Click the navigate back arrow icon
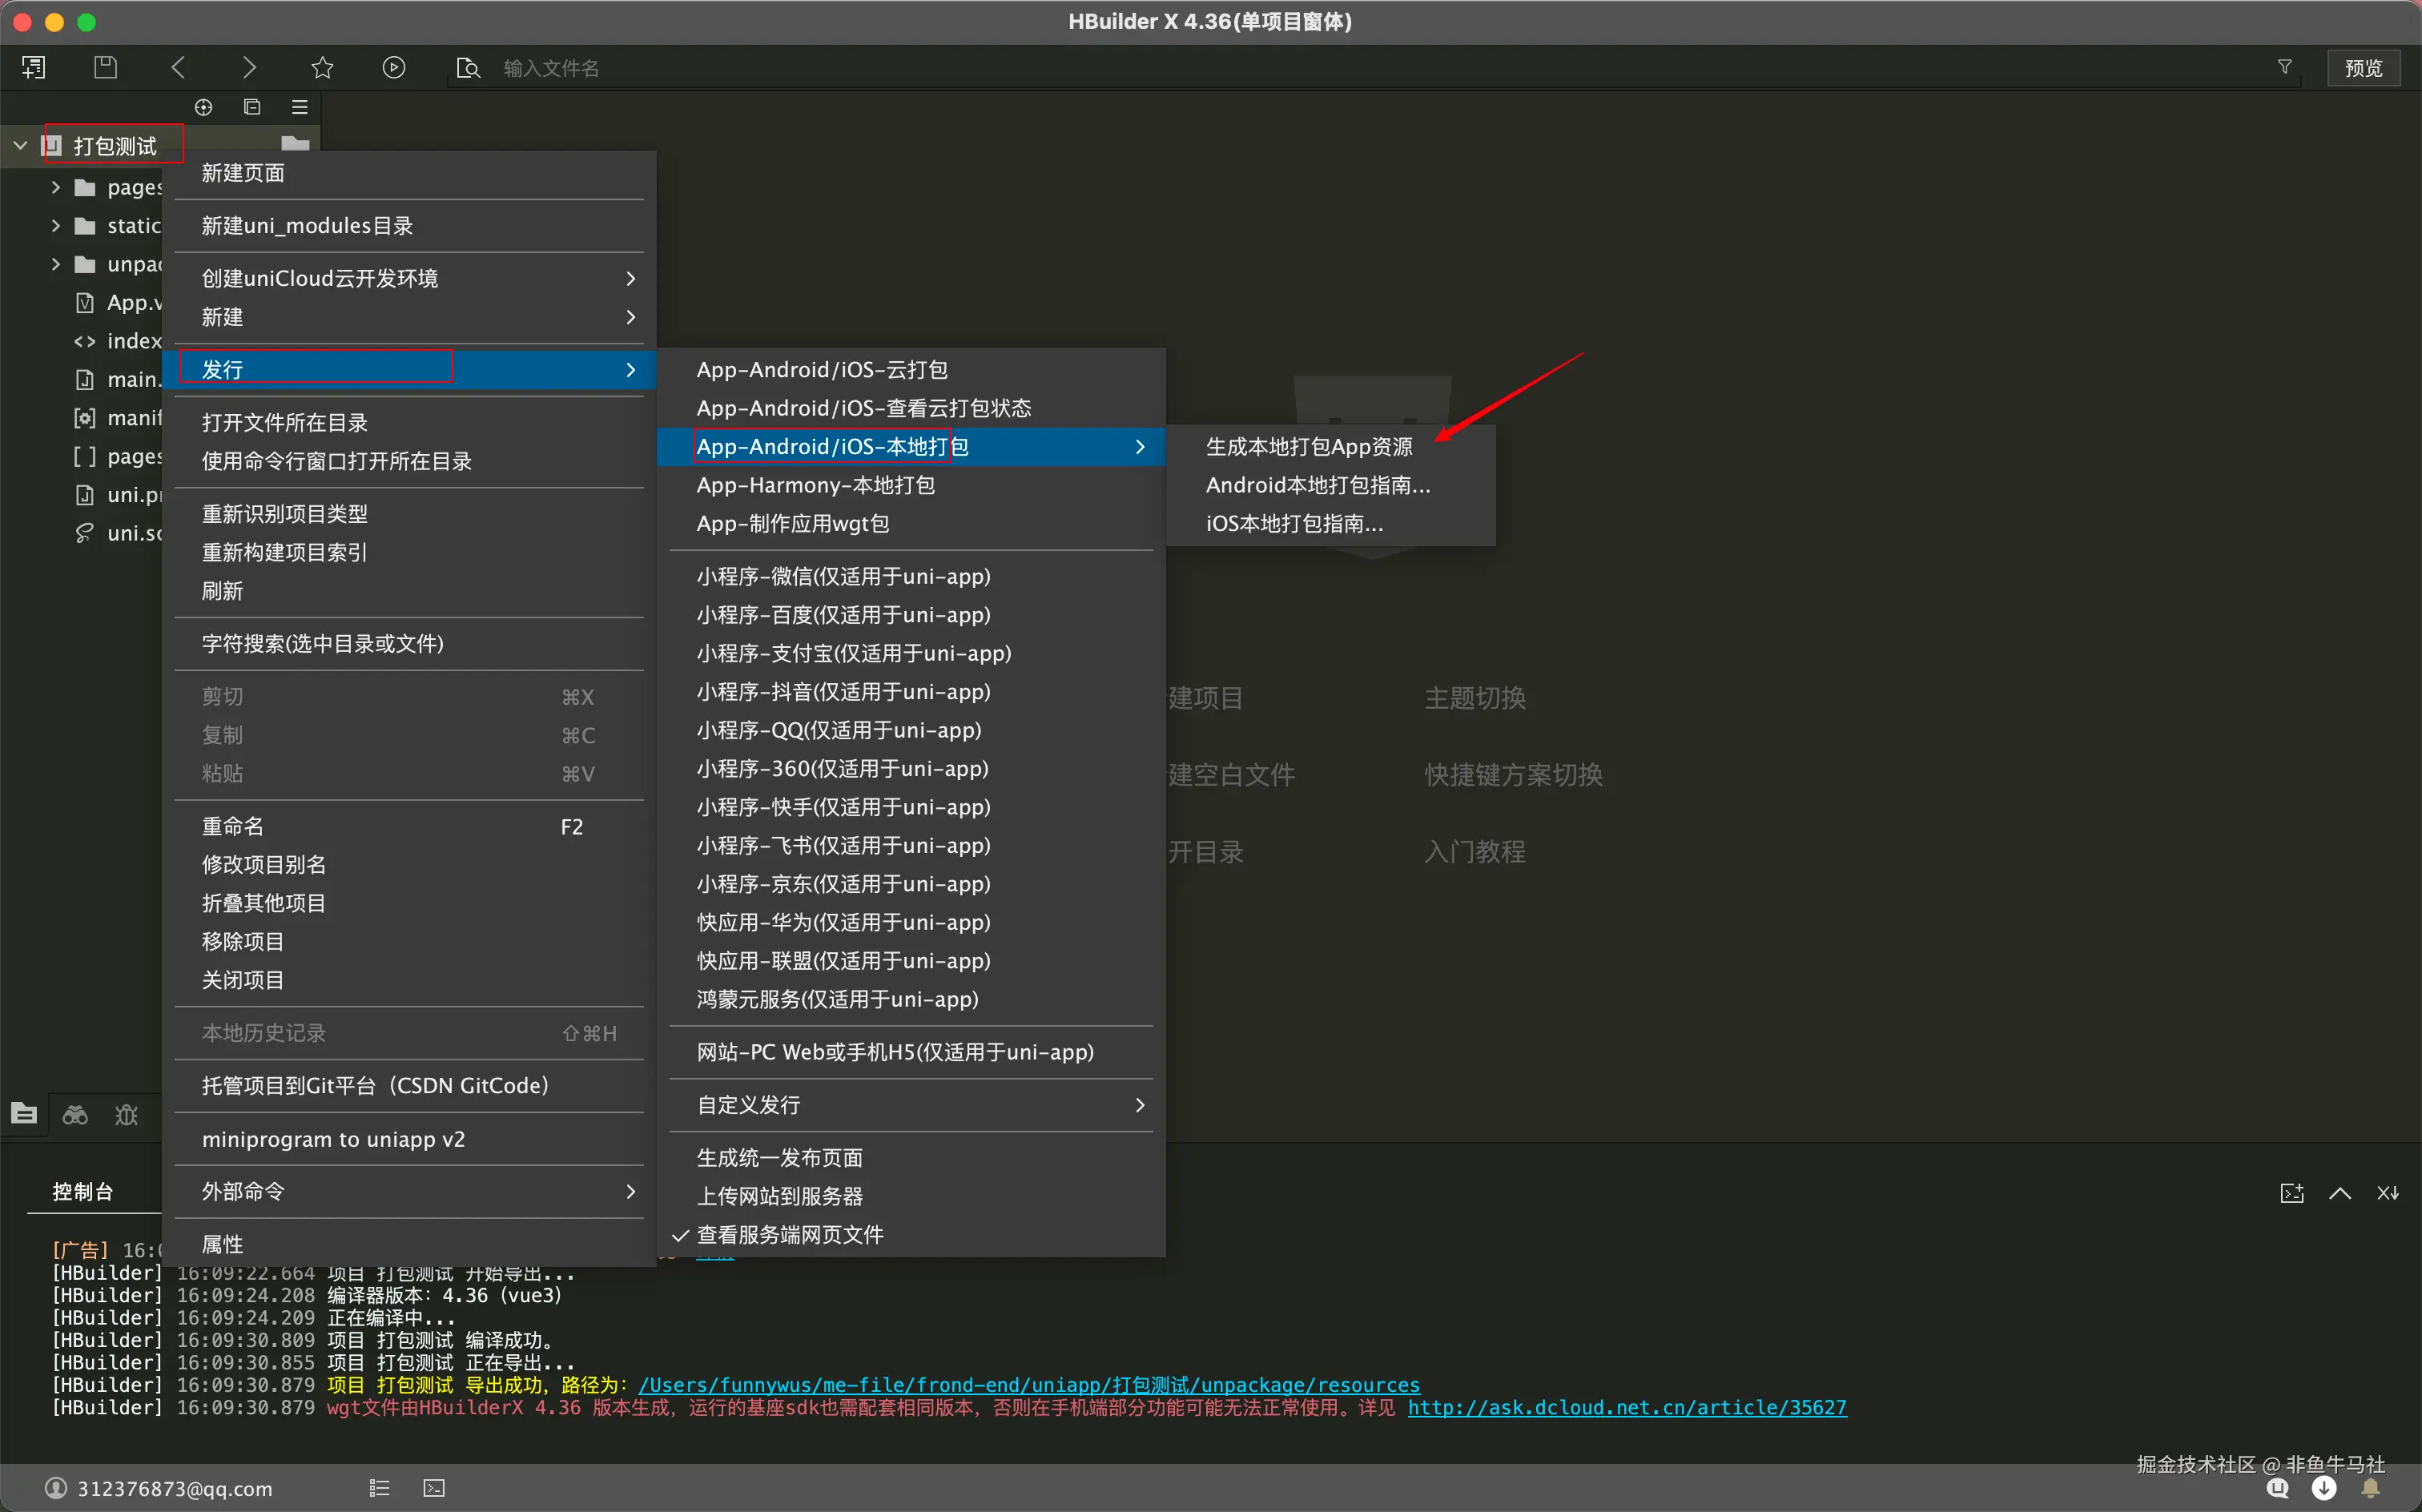The image size is (2422, 1512). coord(179,67)
